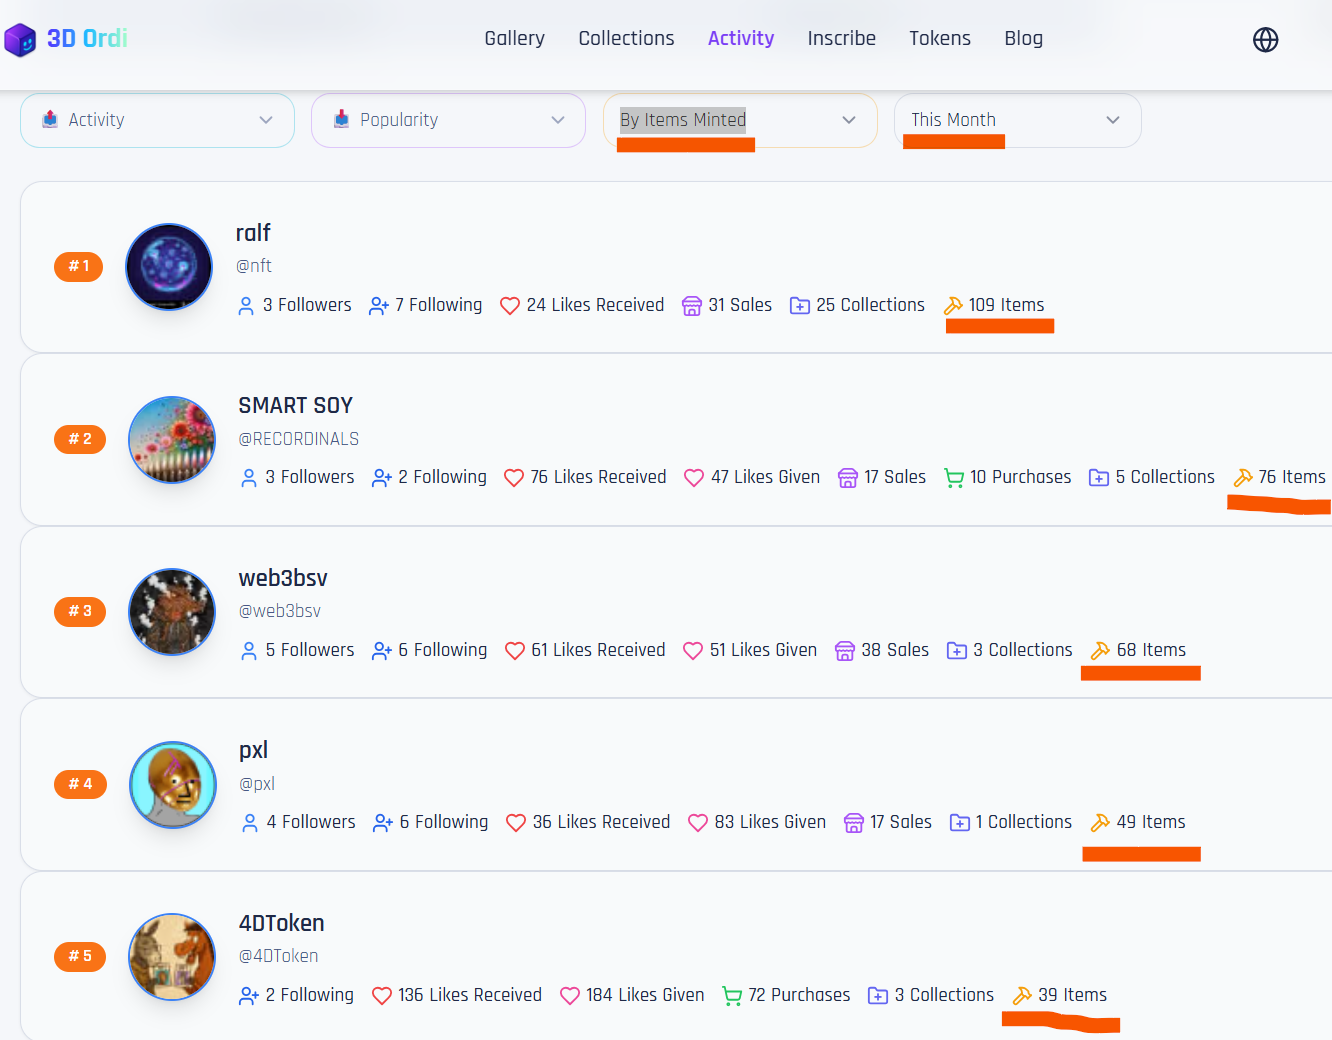
Task: Click ralf's likes received heart icon
Action: pyautogui.click(x=510, y=306)
